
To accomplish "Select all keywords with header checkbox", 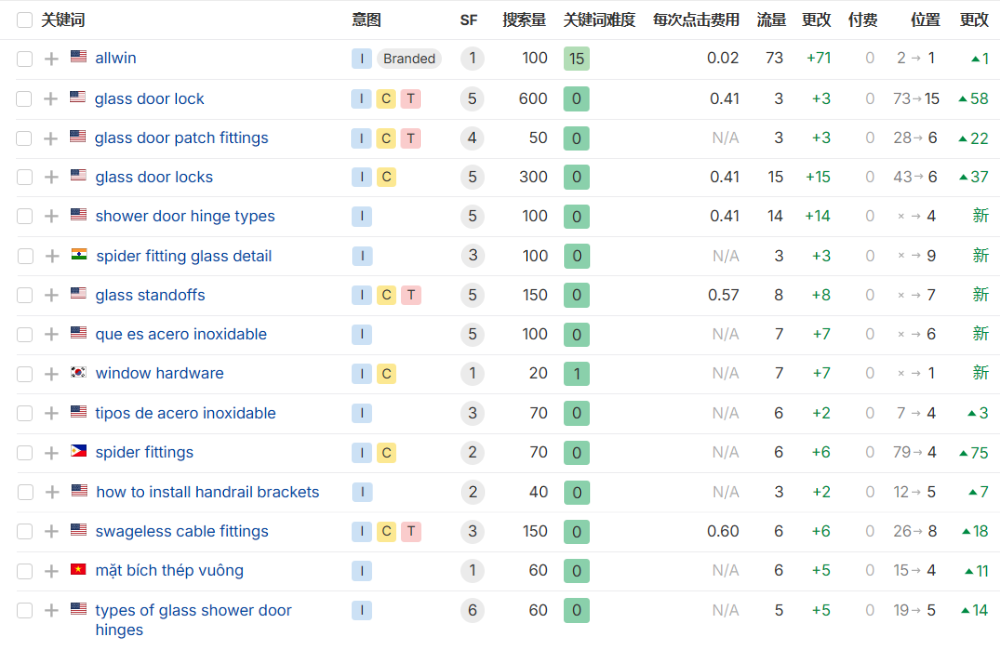I will tap(25, 20).
